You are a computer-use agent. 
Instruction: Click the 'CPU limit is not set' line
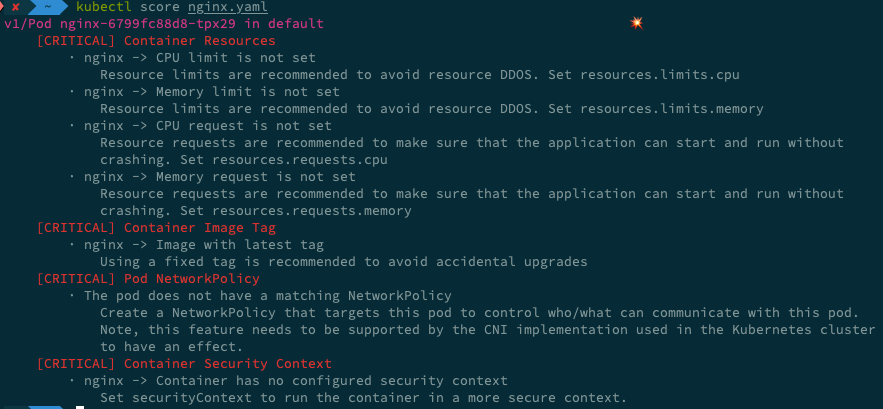pos(207,58)
